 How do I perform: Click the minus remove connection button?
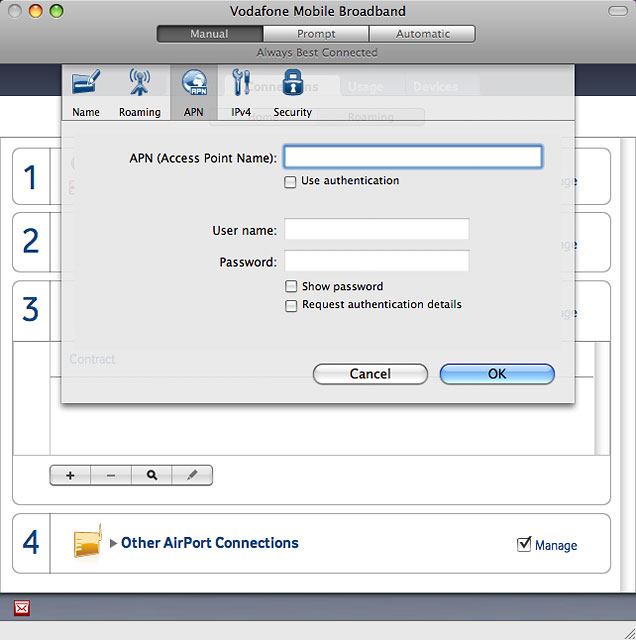coord(111,476)
